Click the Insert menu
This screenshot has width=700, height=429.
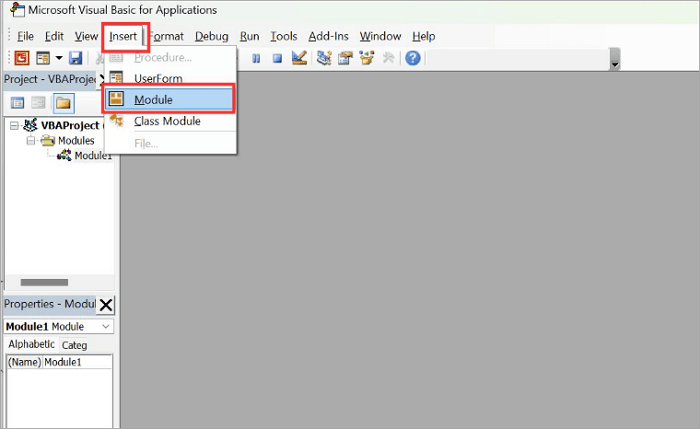[123, 36]
